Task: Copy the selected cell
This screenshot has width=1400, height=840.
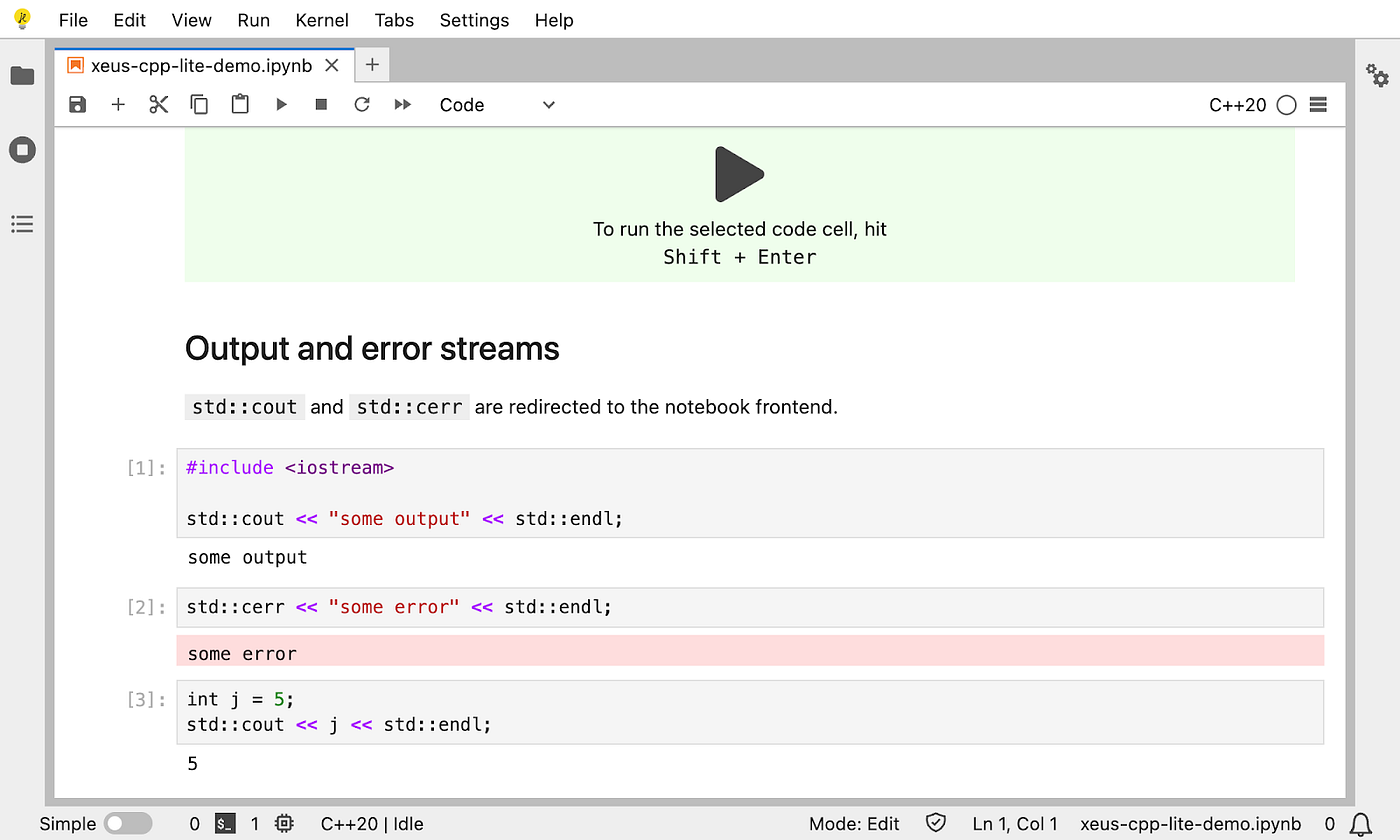Action: coord(199,105)
